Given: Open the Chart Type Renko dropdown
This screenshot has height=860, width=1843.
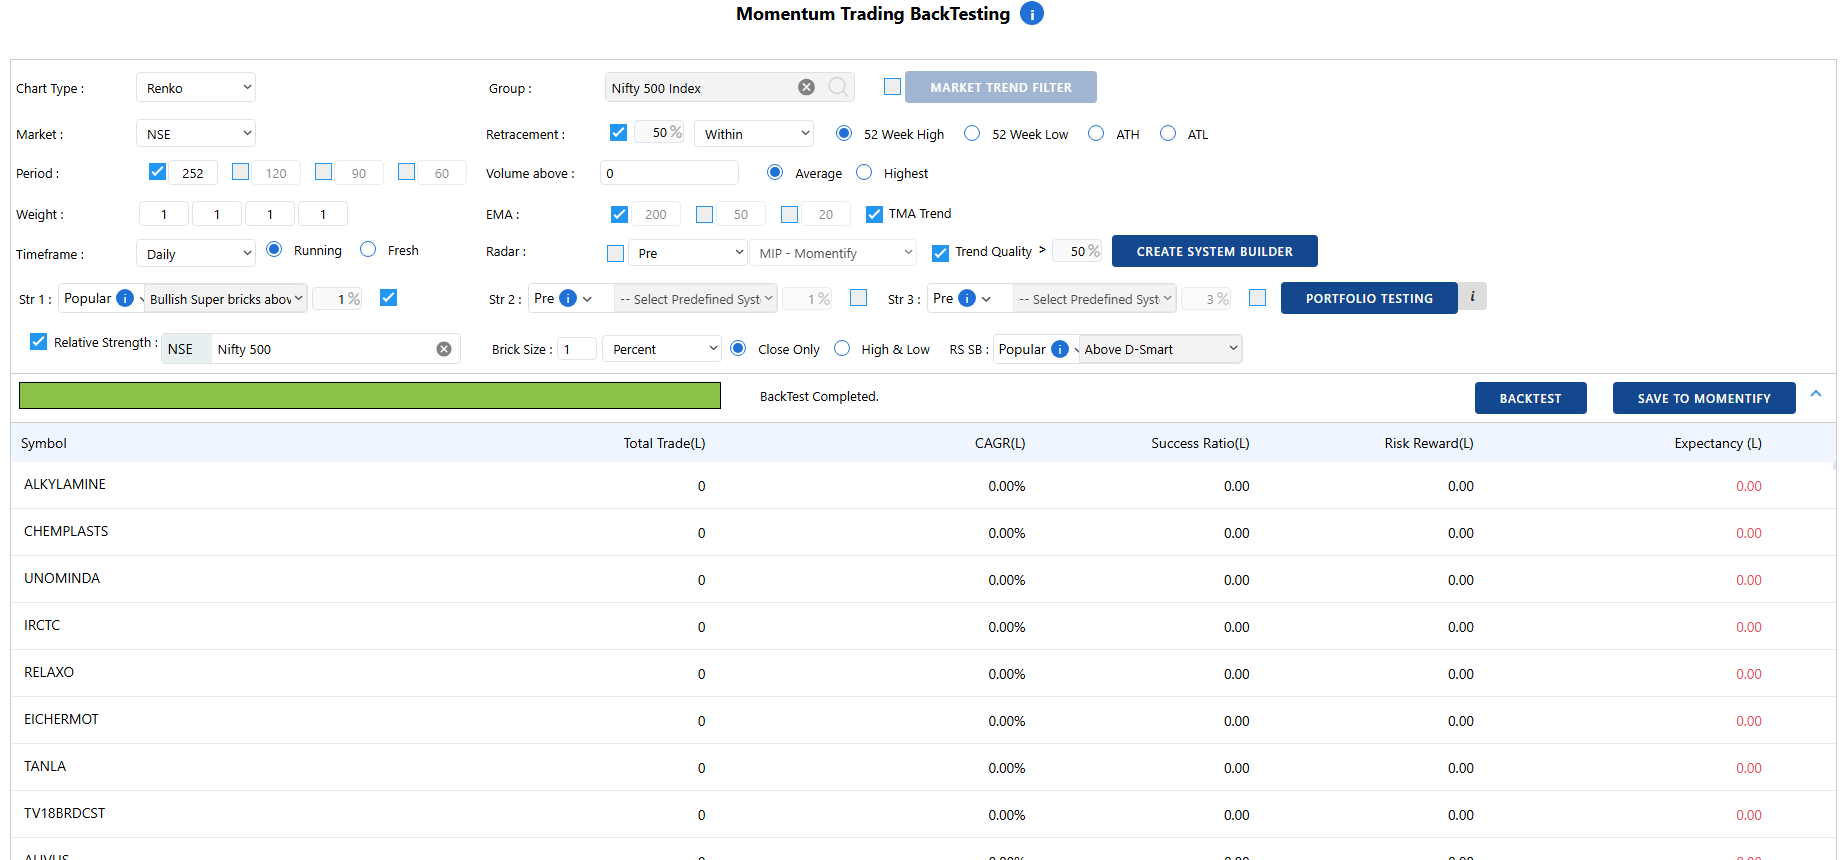Looking at the screenshot, I should point(196,88).
